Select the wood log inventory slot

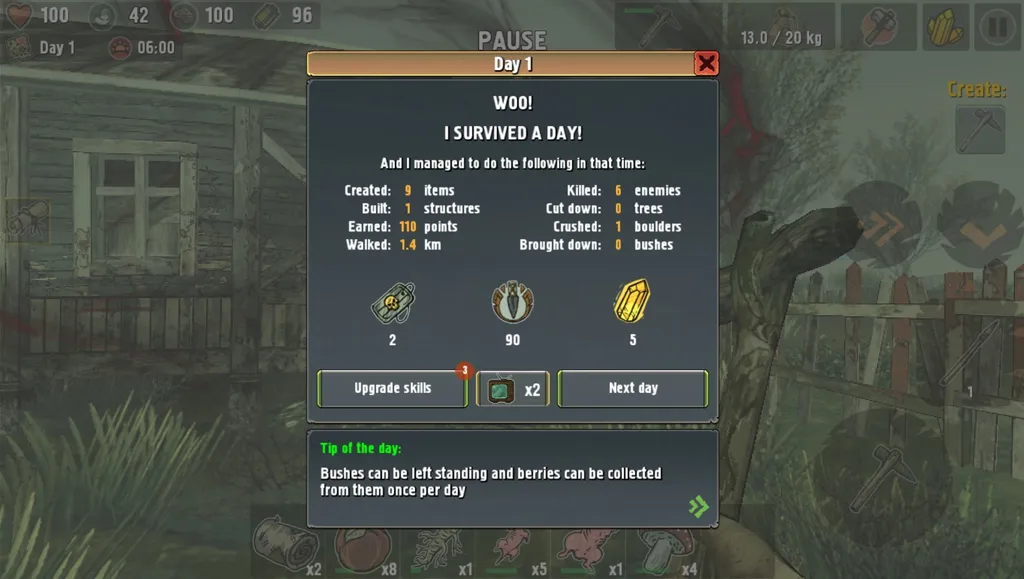click(285, 544)
